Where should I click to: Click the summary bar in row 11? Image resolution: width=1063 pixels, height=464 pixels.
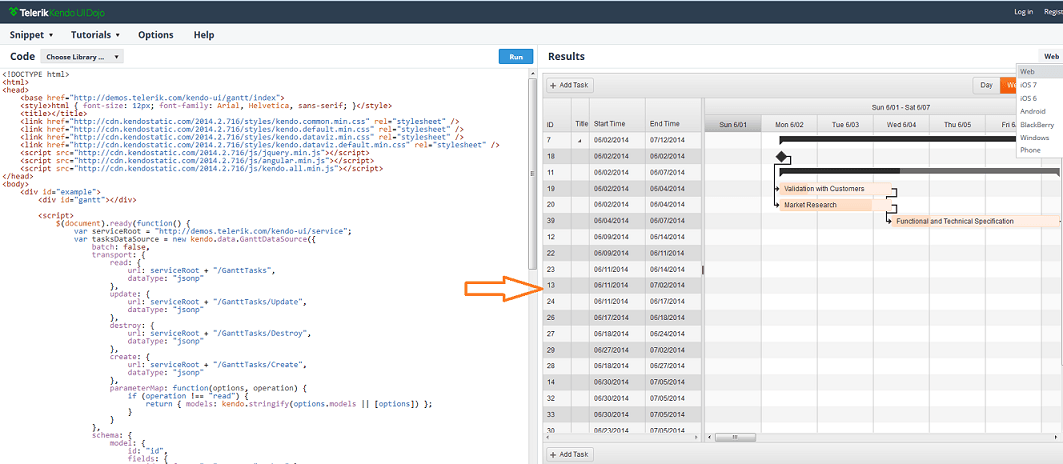tap(919, 172)
